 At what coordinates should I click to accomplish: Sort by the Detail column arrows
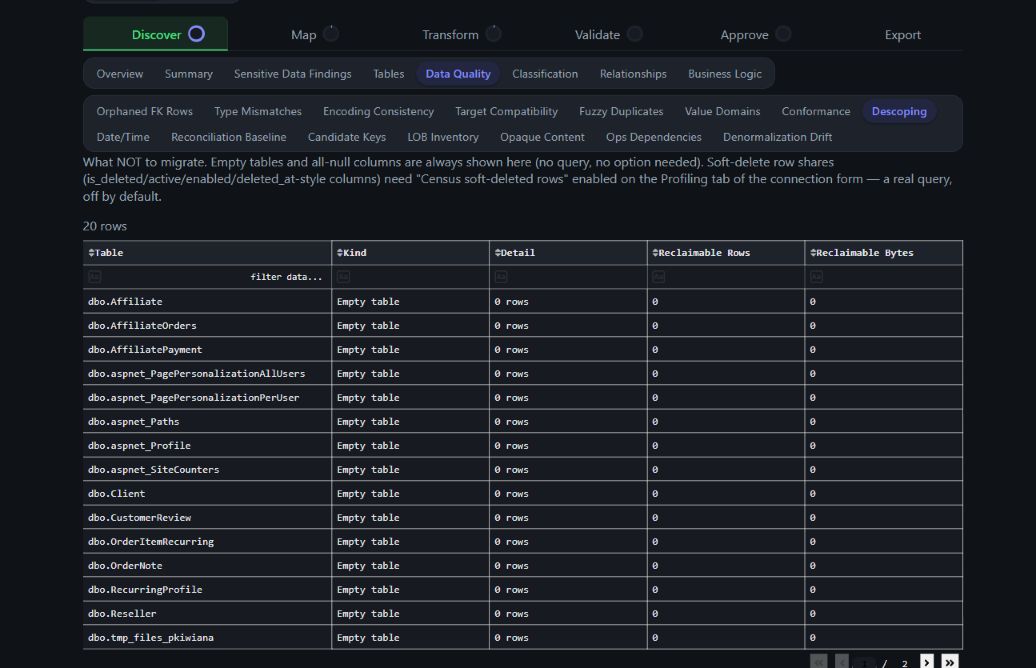[x=498, y=252]
